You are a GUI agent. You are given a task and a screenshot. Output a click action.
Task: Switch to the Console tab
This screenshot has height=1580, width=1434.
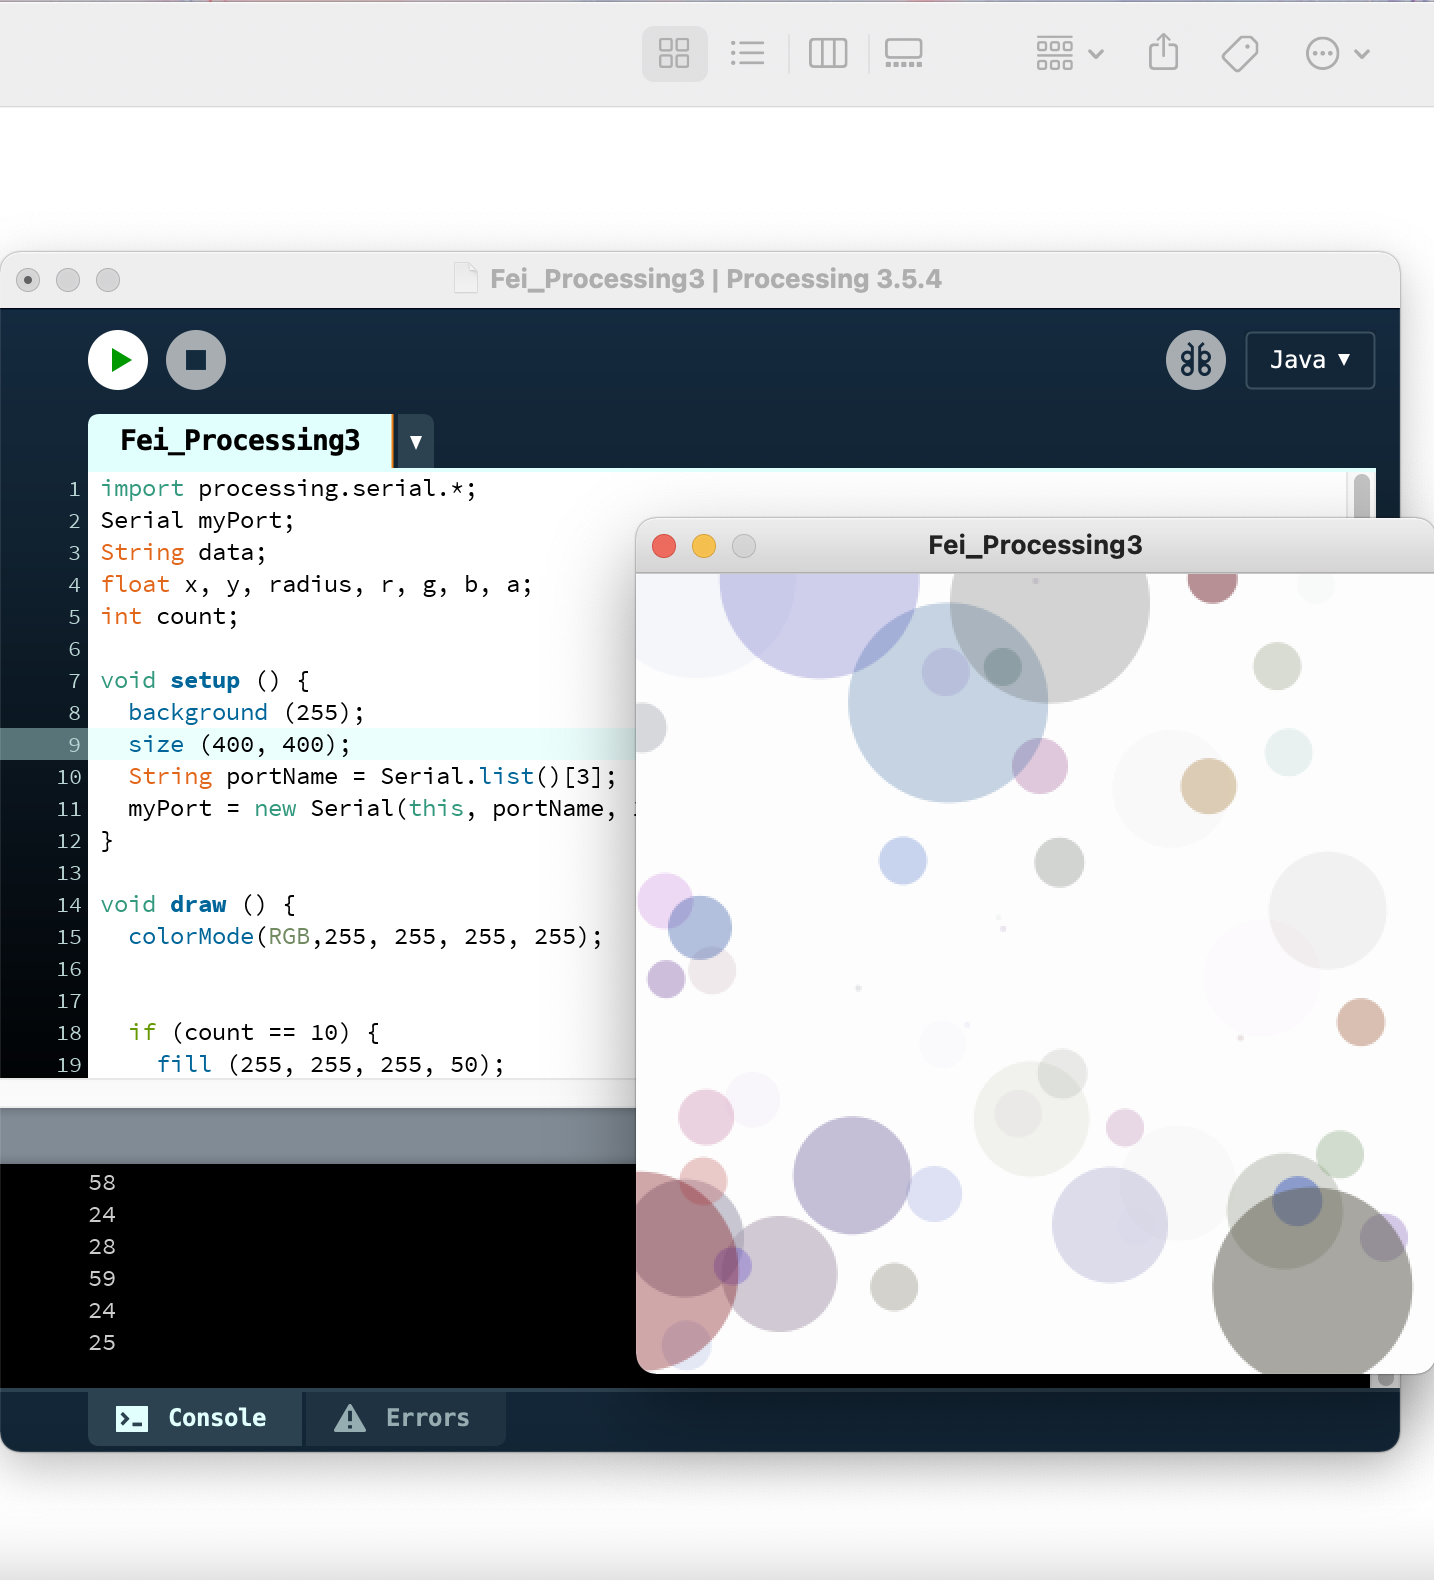coord(194,1418)
